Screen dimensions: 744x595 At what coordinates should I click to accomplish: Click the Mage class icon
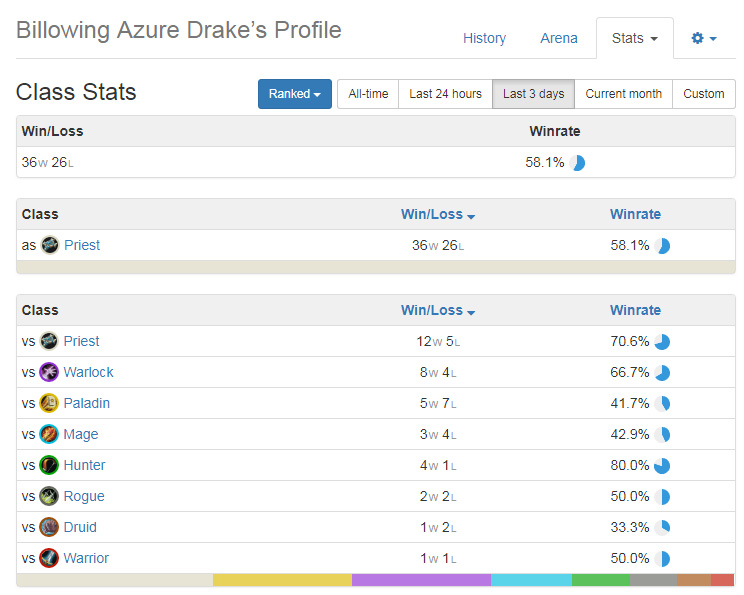coord(49,434)
